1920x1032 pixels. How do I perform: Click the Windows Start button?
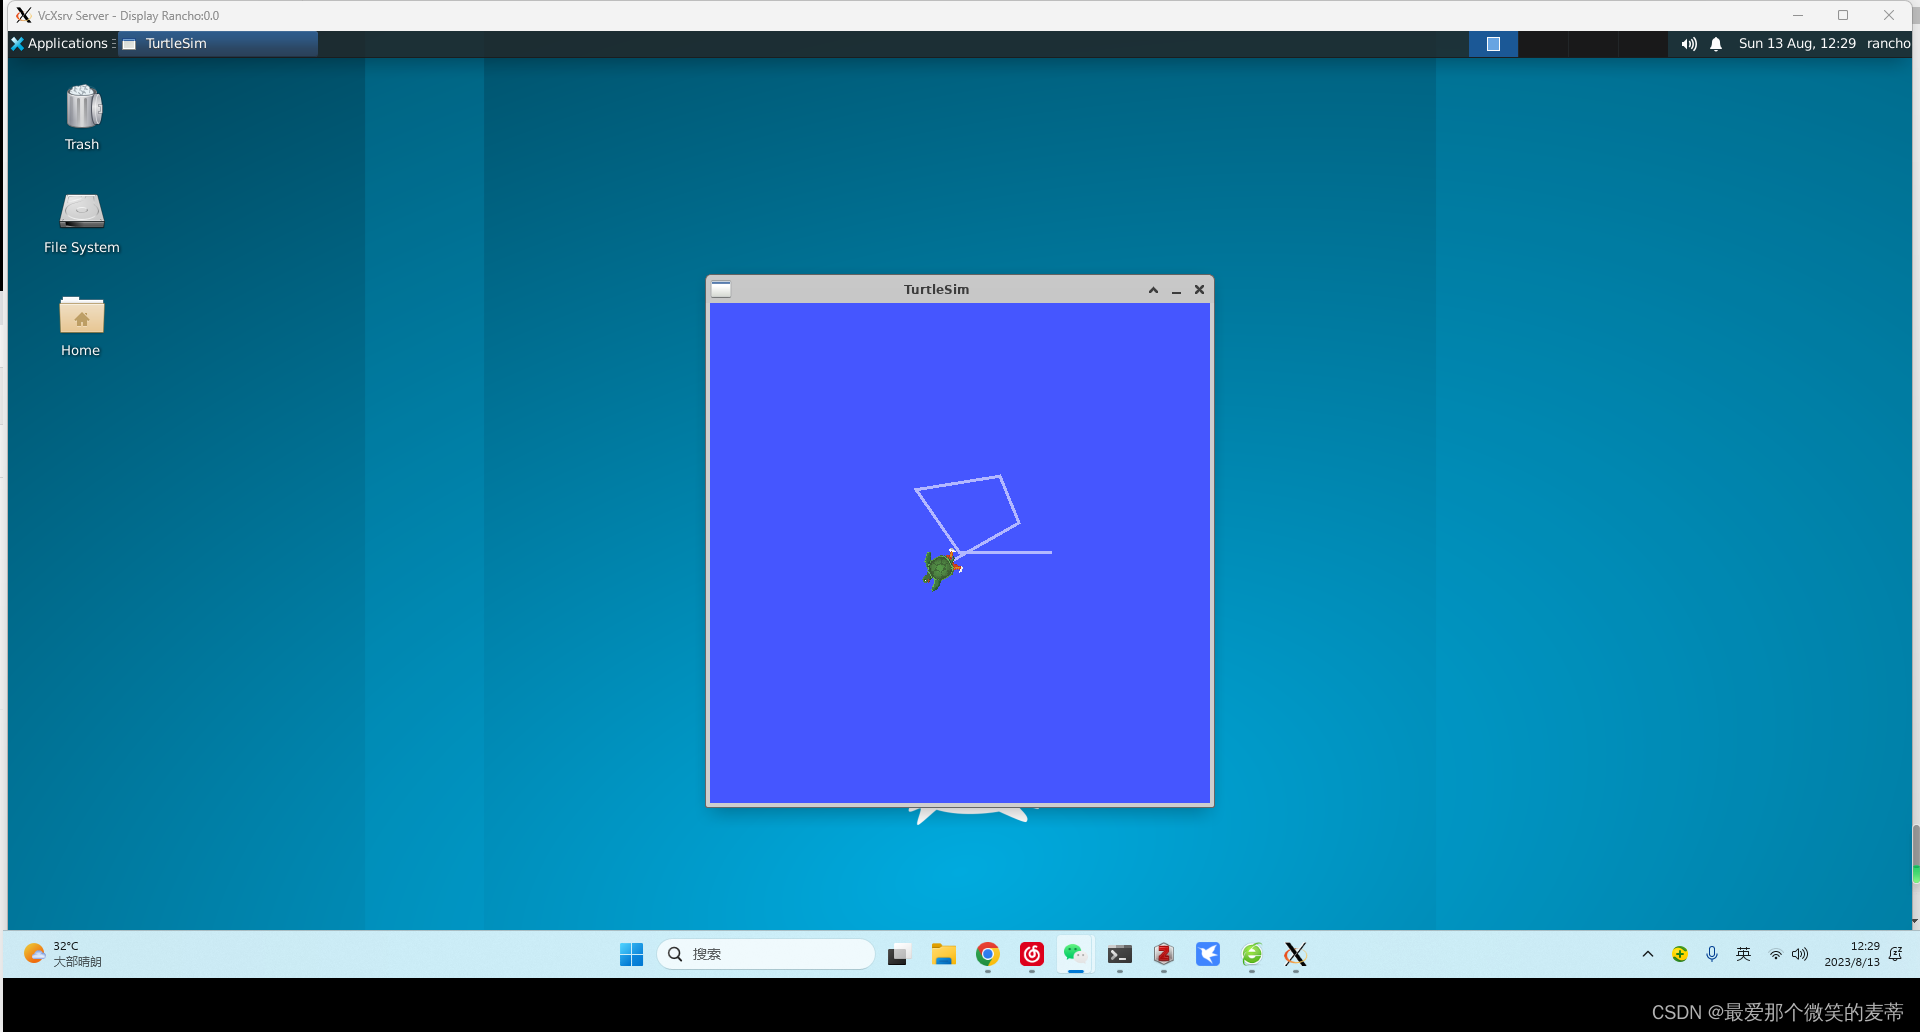[631, 955]
